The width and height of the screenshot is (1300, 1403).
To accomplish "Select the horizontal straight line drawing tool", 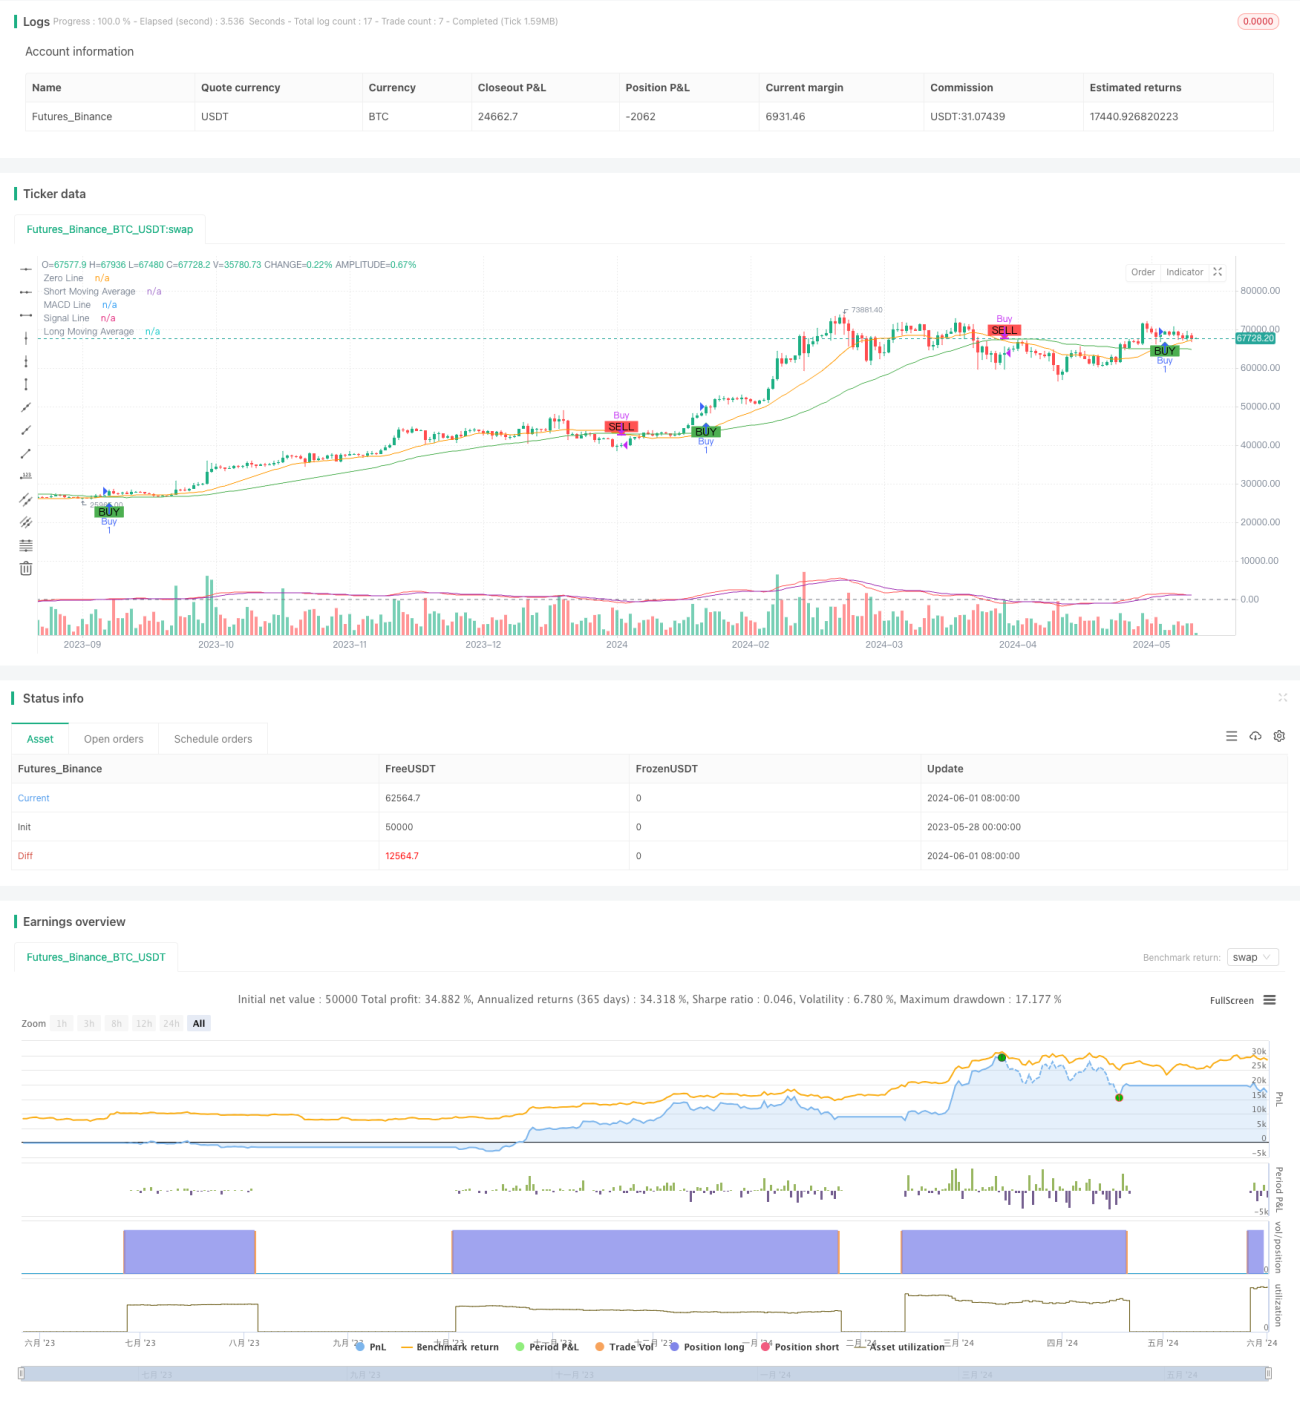I will 26,269.
